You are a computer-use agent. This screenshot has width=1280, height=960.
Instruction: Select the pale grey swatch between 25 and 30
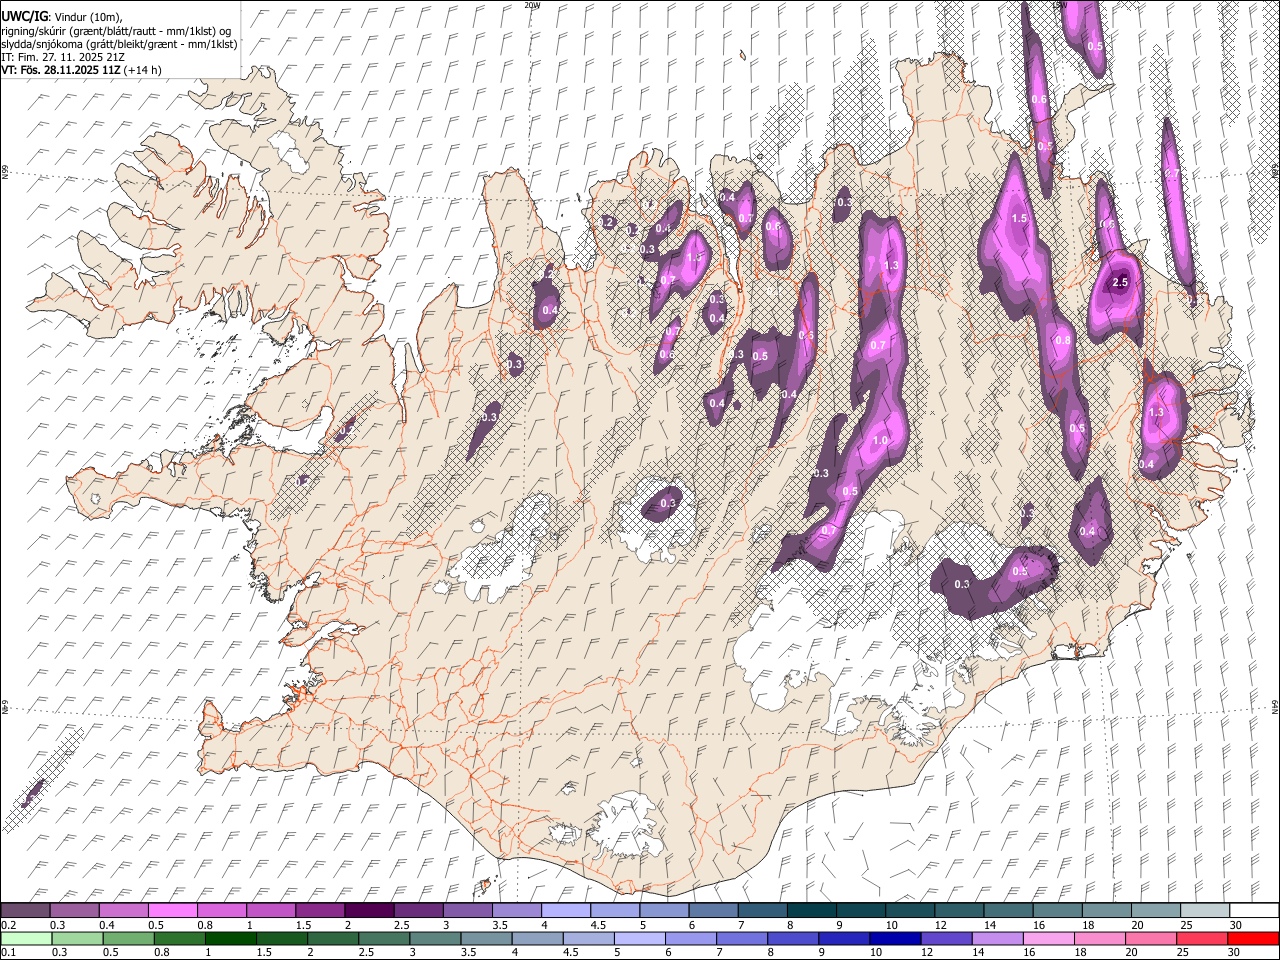point(1203,911)
